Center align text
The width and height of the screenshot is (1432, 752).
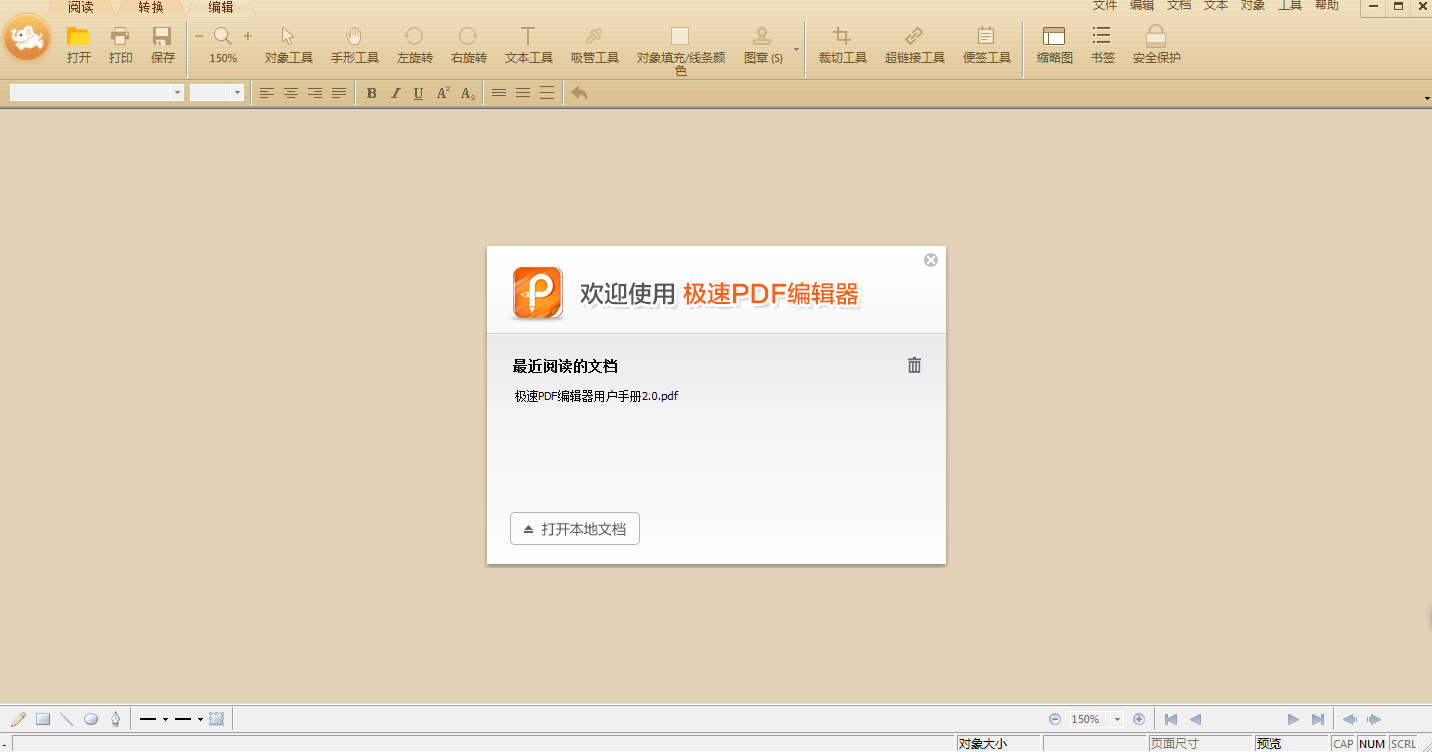point(291,93)
